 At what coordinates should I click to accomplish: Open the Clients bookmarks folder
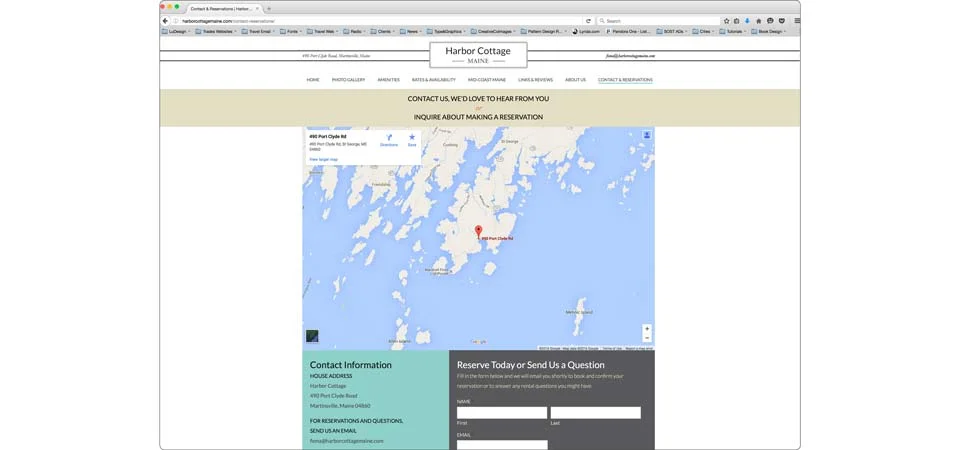tap(383, 31)
